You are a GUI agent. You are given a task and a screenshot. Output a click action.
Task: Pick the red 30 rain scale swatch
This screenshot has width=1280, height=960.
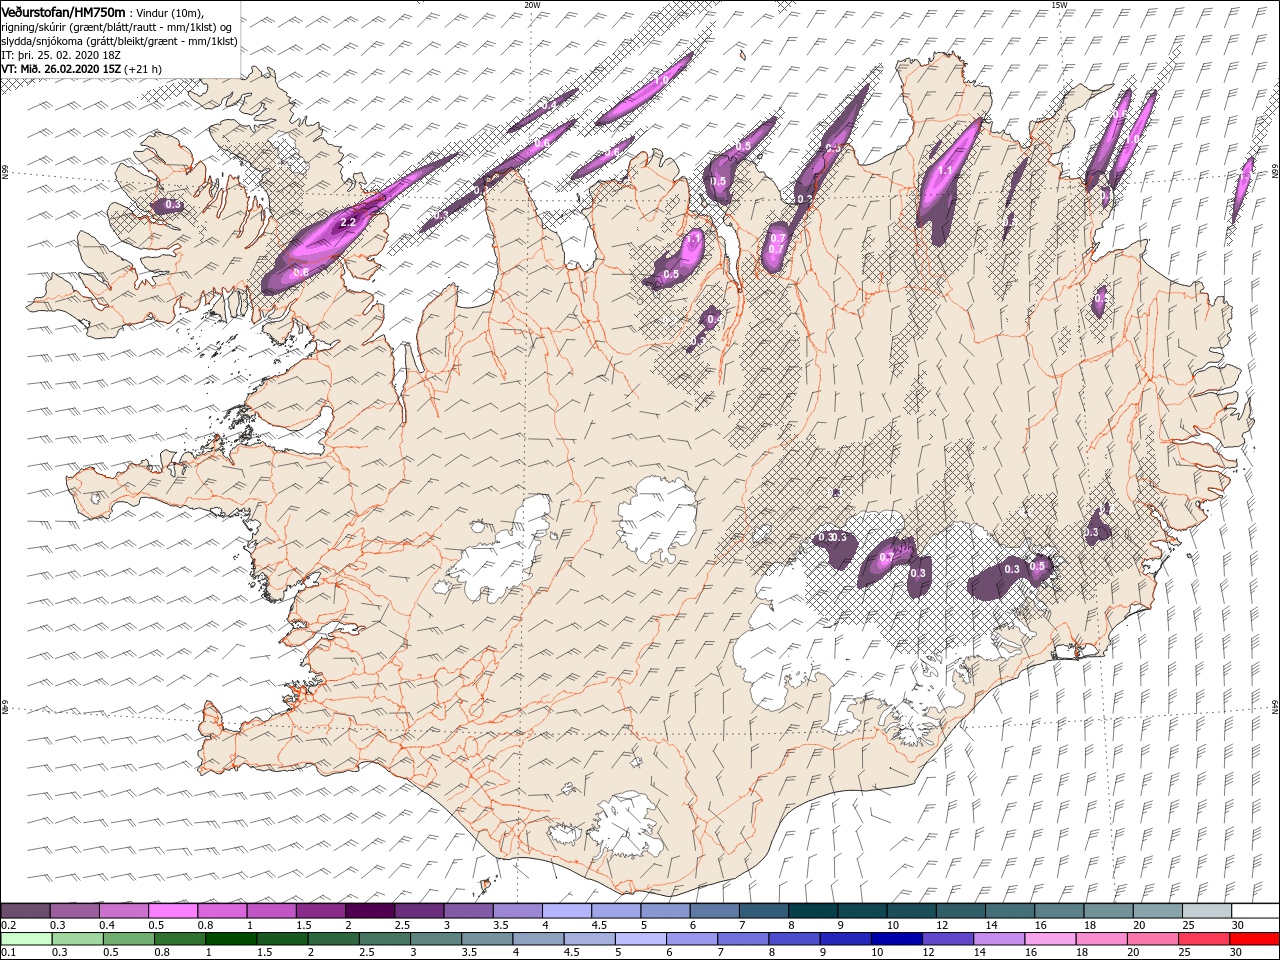coord(1253,939)
